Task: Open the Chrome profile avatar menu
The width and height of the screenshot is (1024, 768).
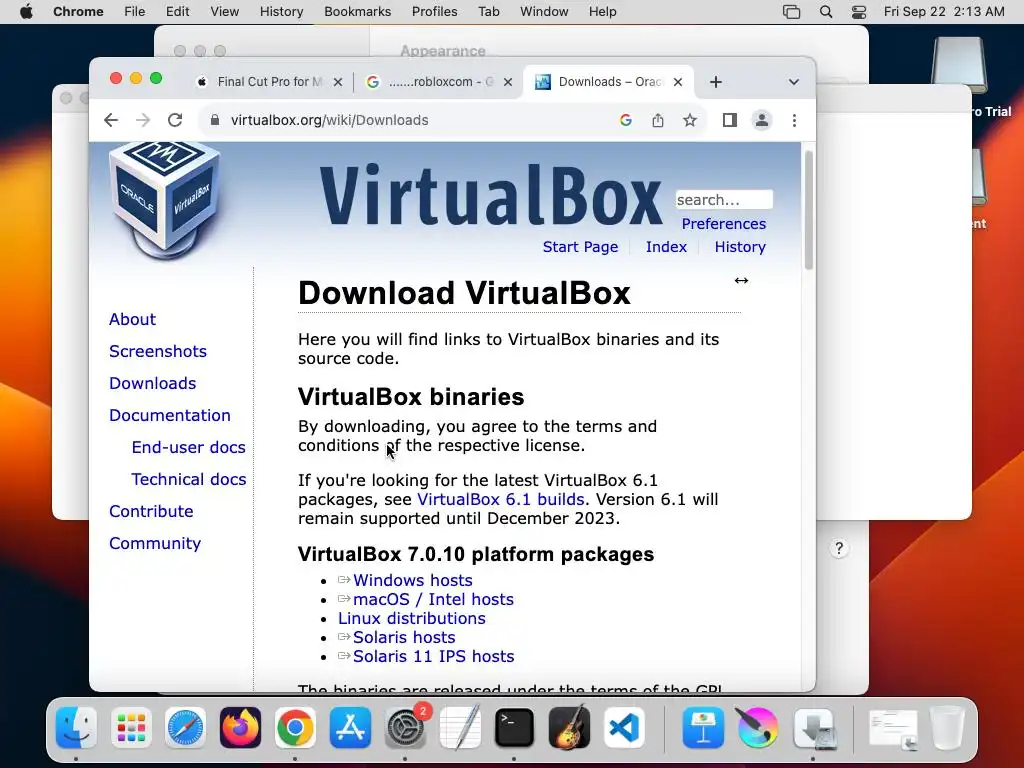Action: (761, 120)
